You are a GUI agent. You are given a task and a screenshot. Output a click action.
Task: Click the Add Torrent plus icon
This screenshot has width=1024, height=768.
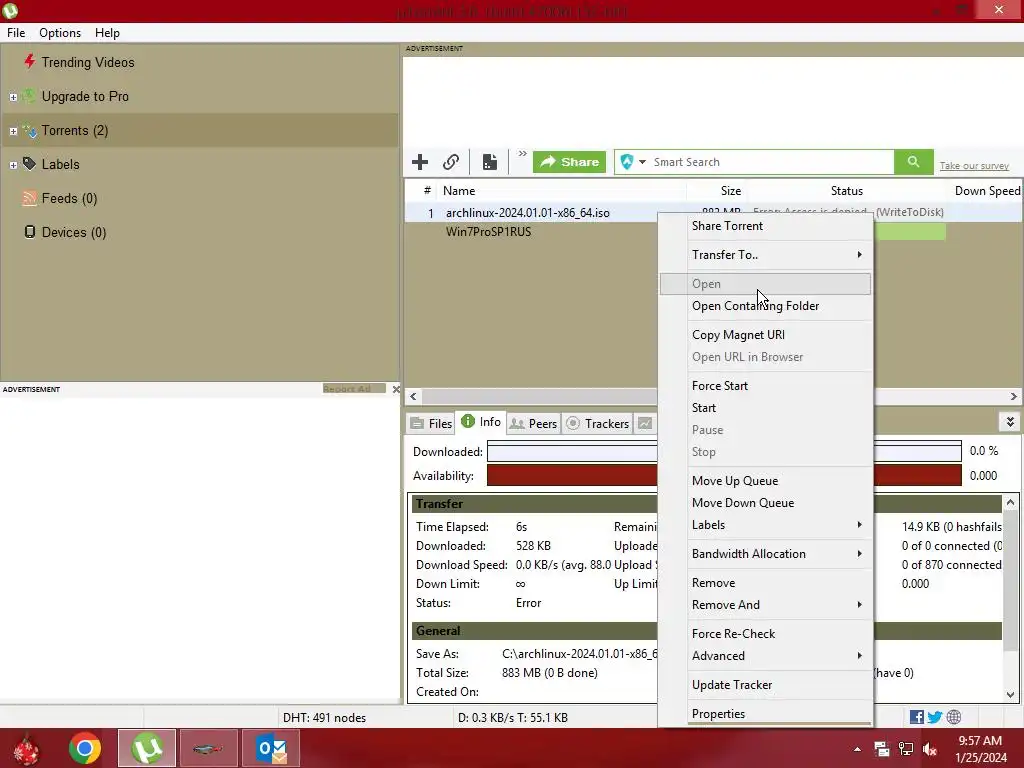pos(420,162)
